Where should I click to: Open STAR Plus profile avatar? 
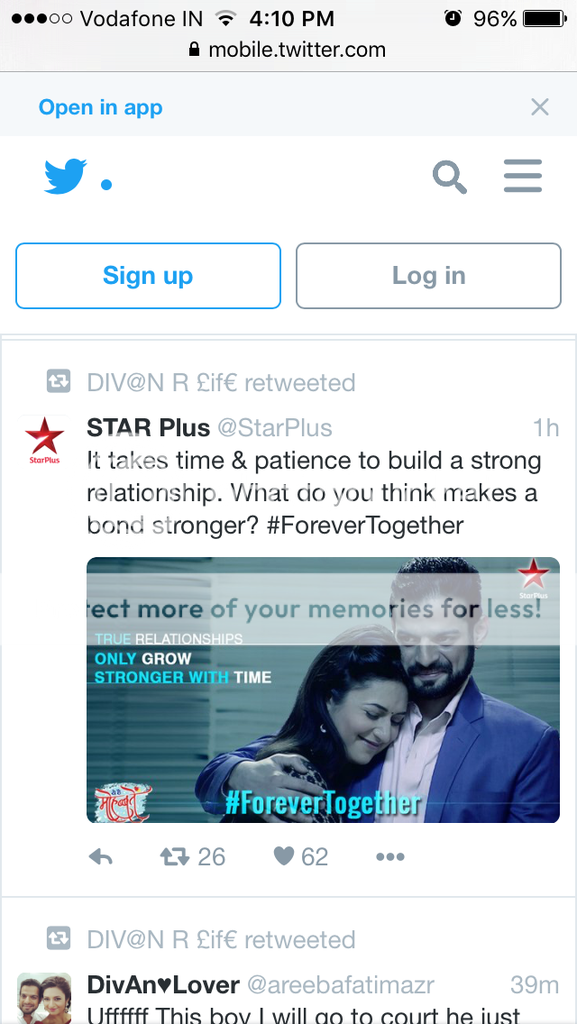click(44, 441)
